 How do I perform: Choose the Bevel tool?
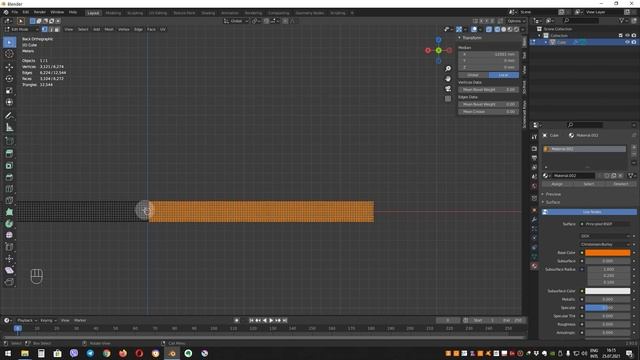(9, 177)
